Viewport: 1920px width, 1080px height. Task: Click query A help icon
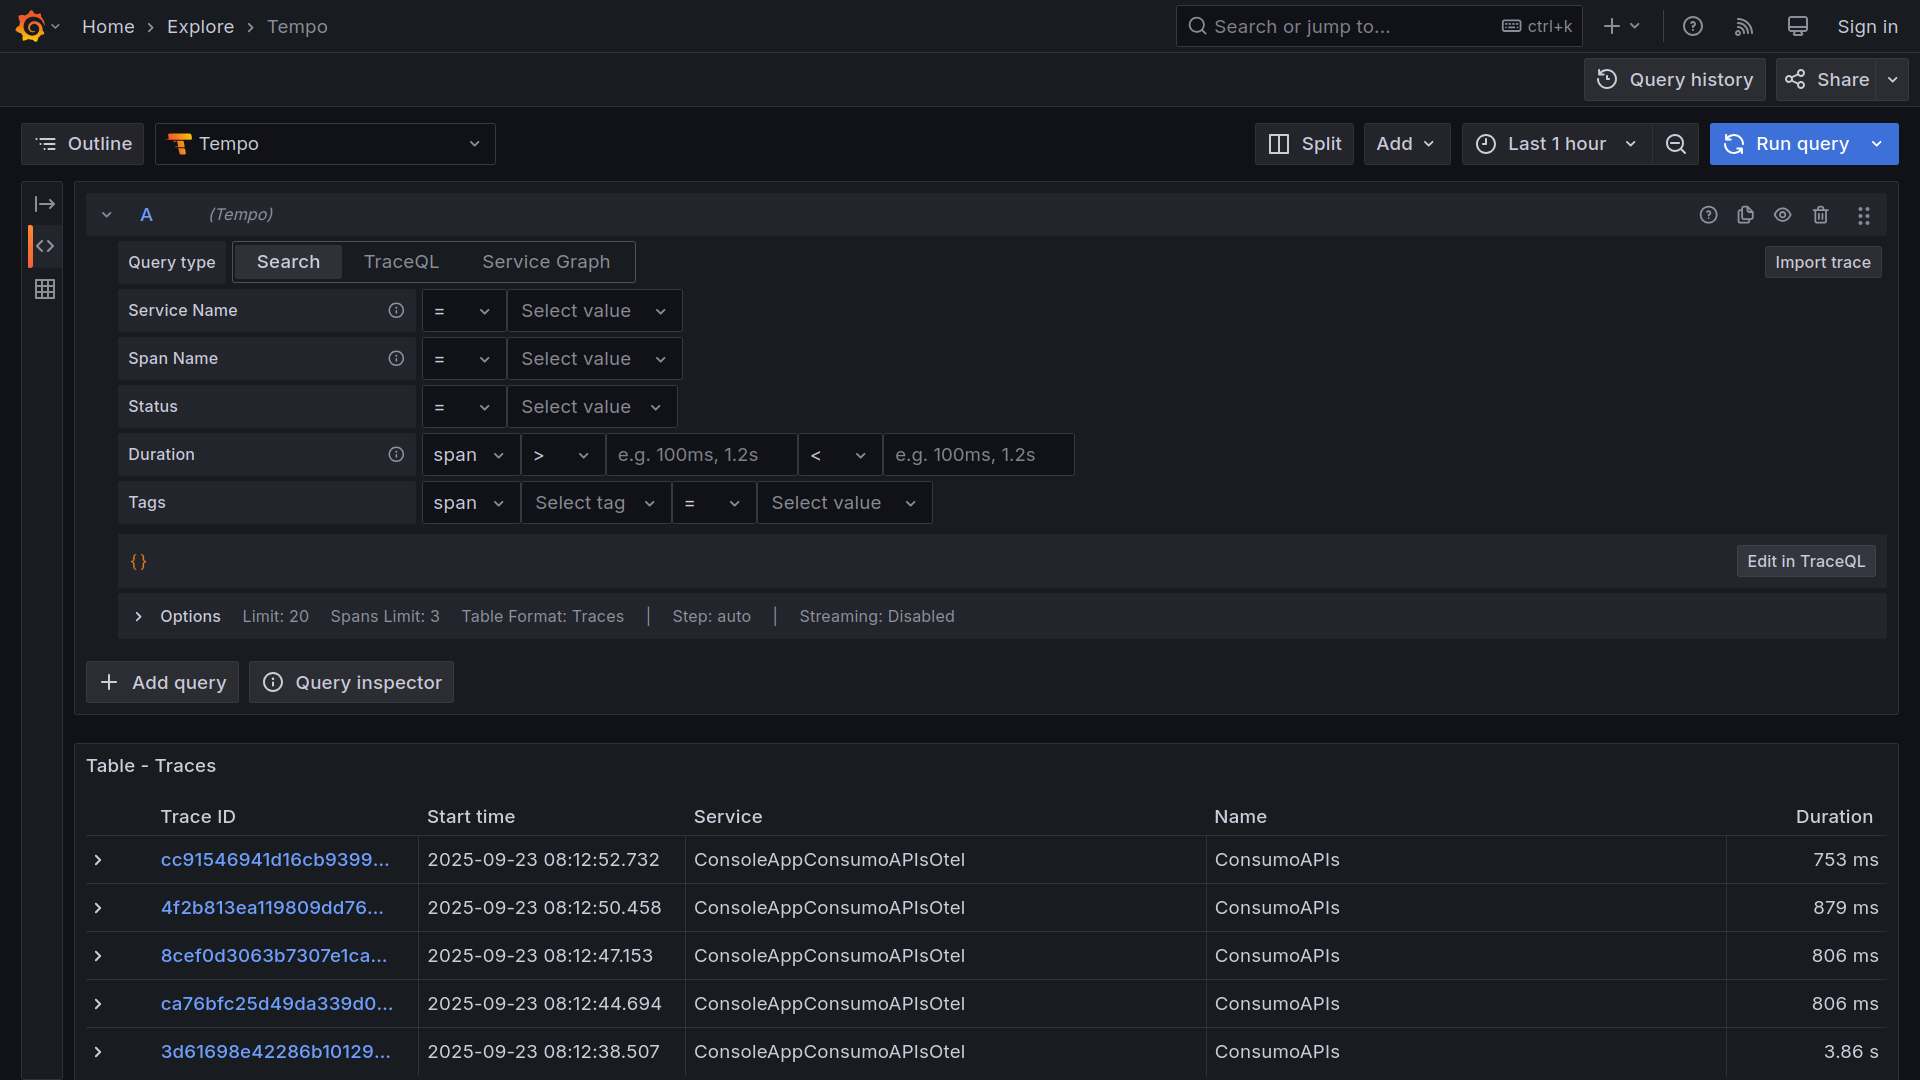[1708, 215]
